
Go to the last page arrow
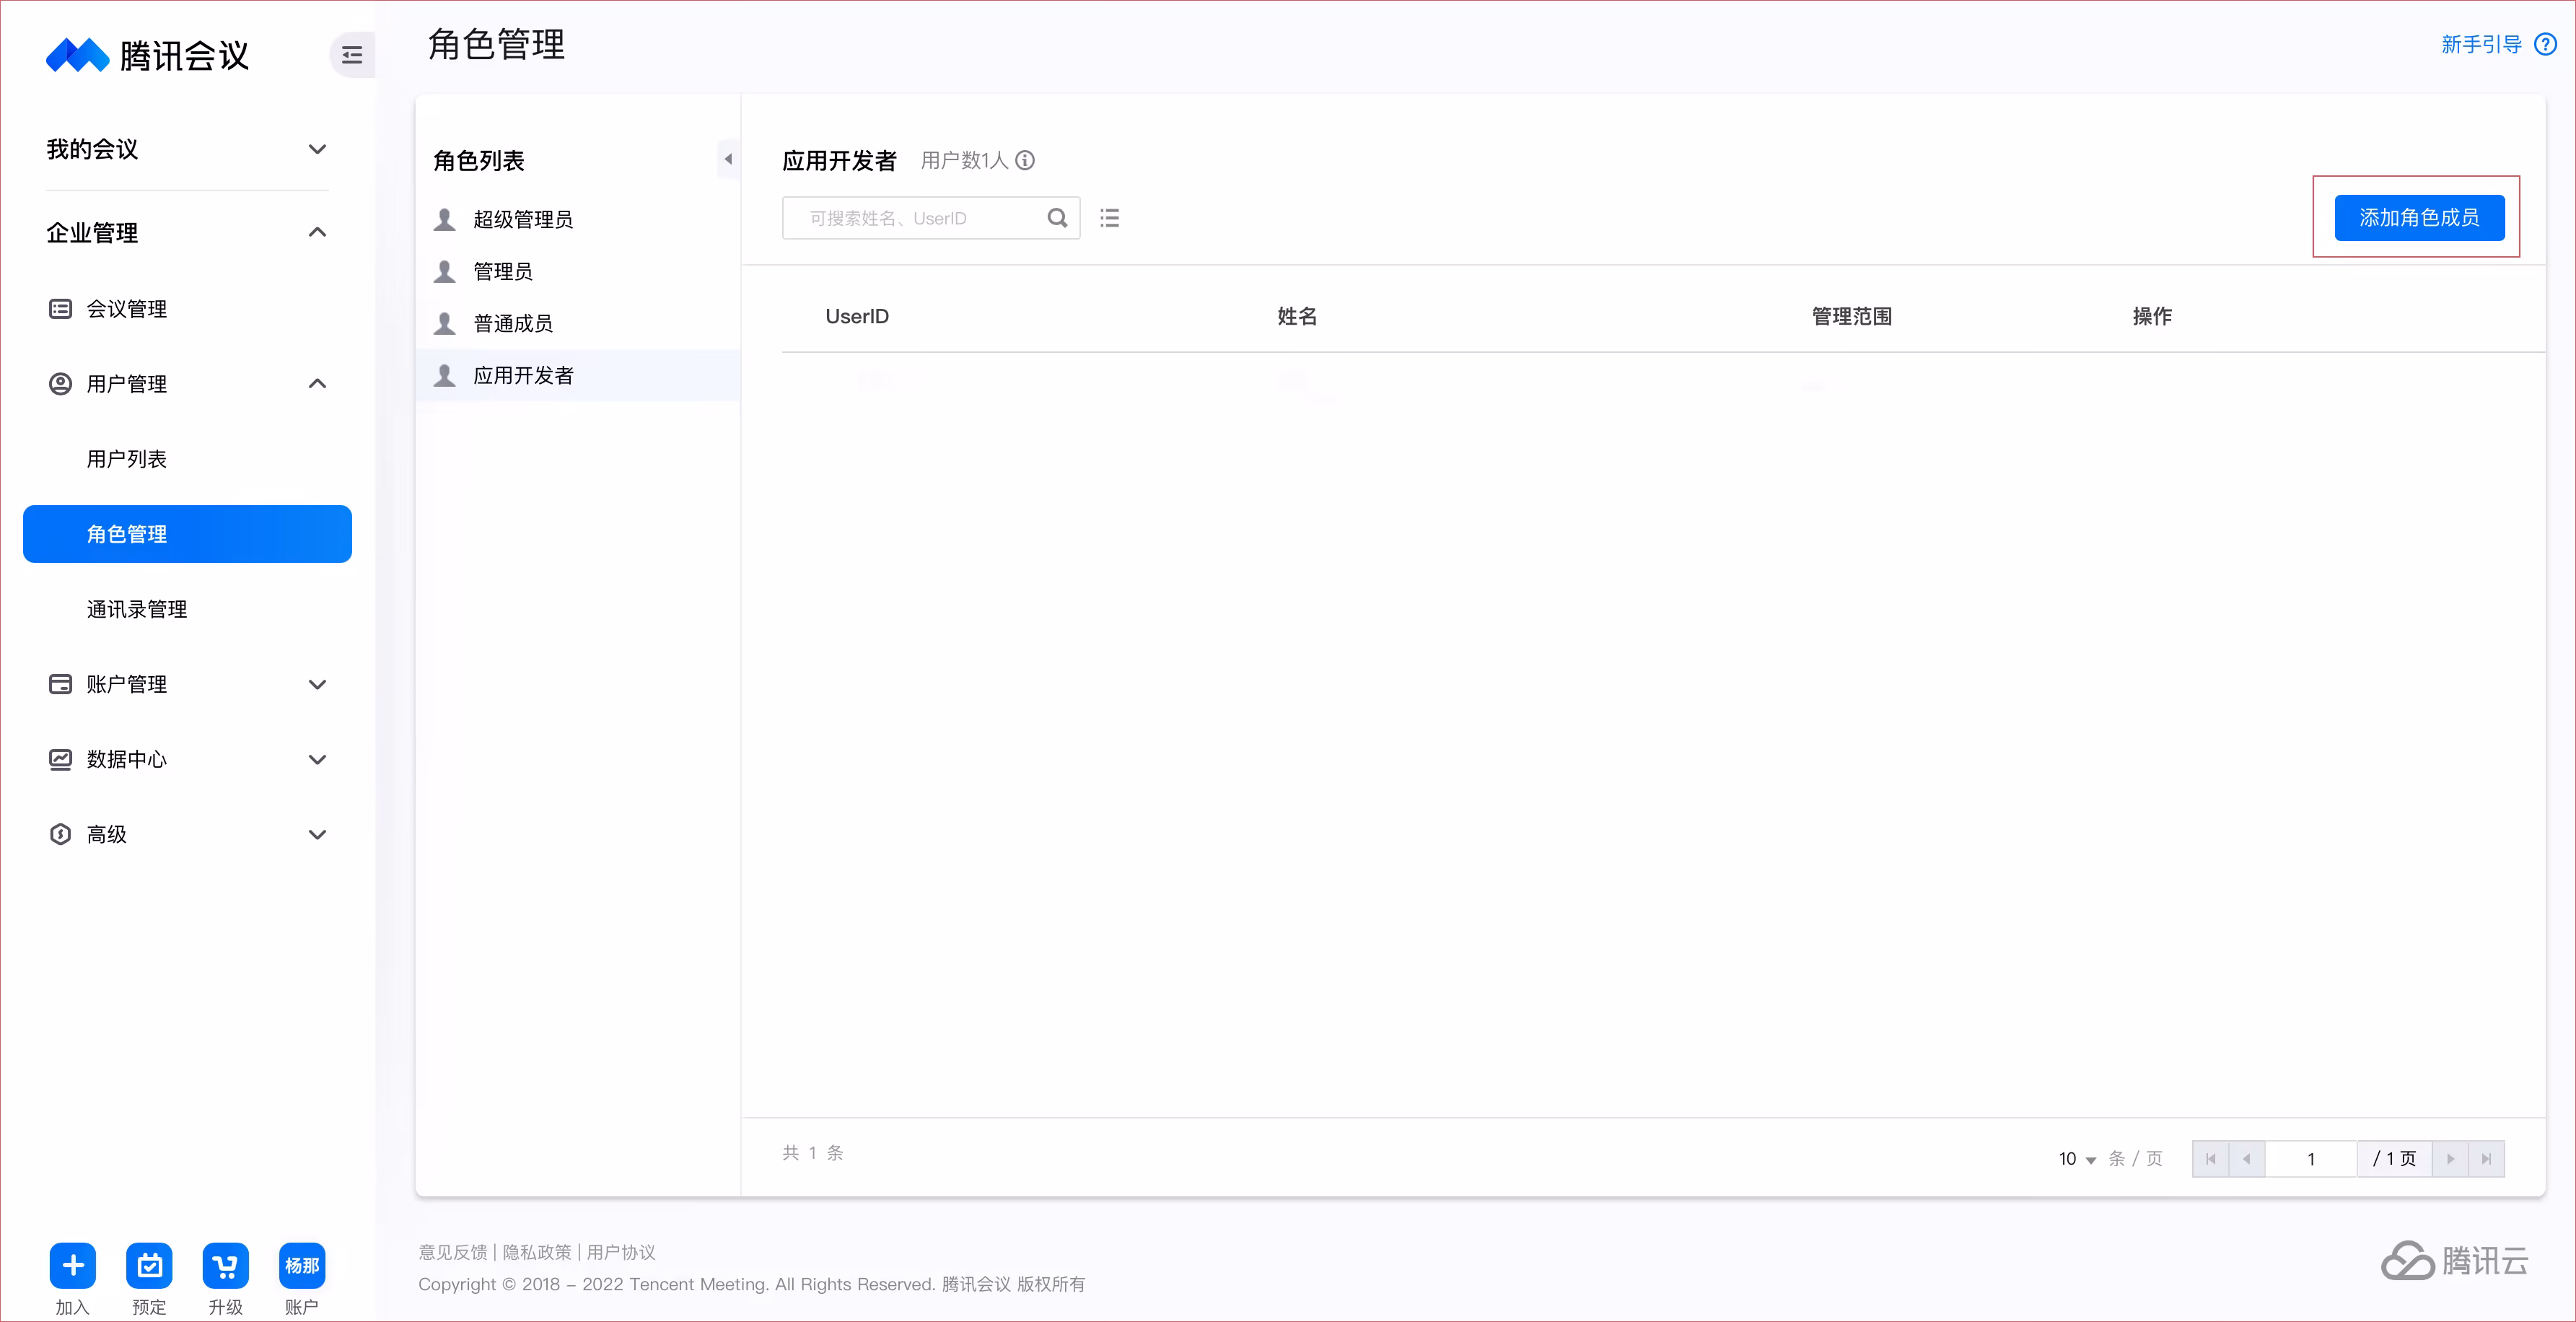click(x=2486, y=1159)
